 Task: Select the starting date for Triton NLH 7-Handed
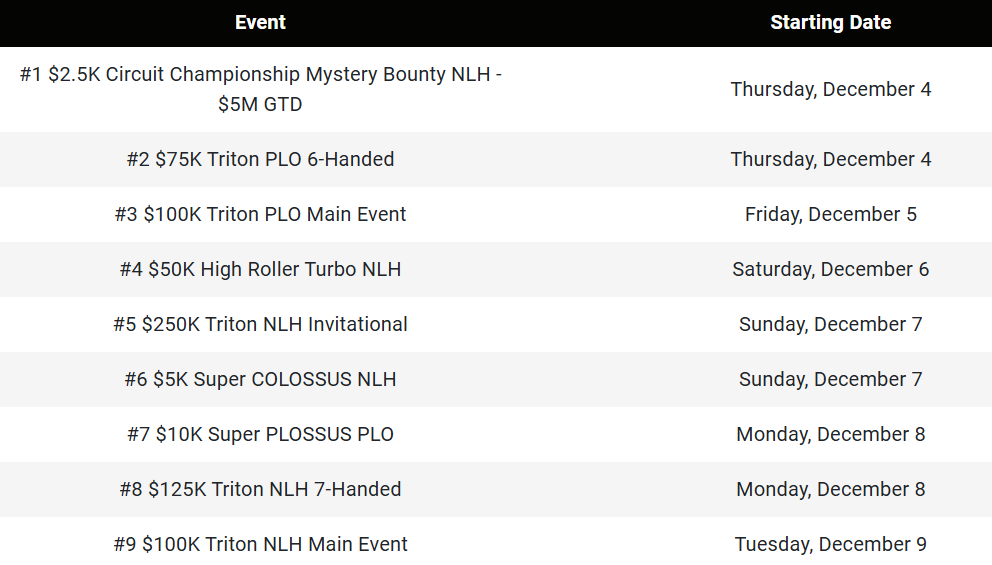coord(830,489)
